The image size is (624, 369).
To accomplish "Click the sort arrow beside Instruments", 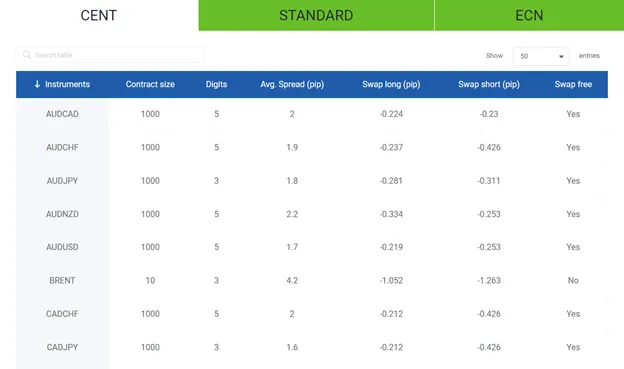I will pos(37,84).
